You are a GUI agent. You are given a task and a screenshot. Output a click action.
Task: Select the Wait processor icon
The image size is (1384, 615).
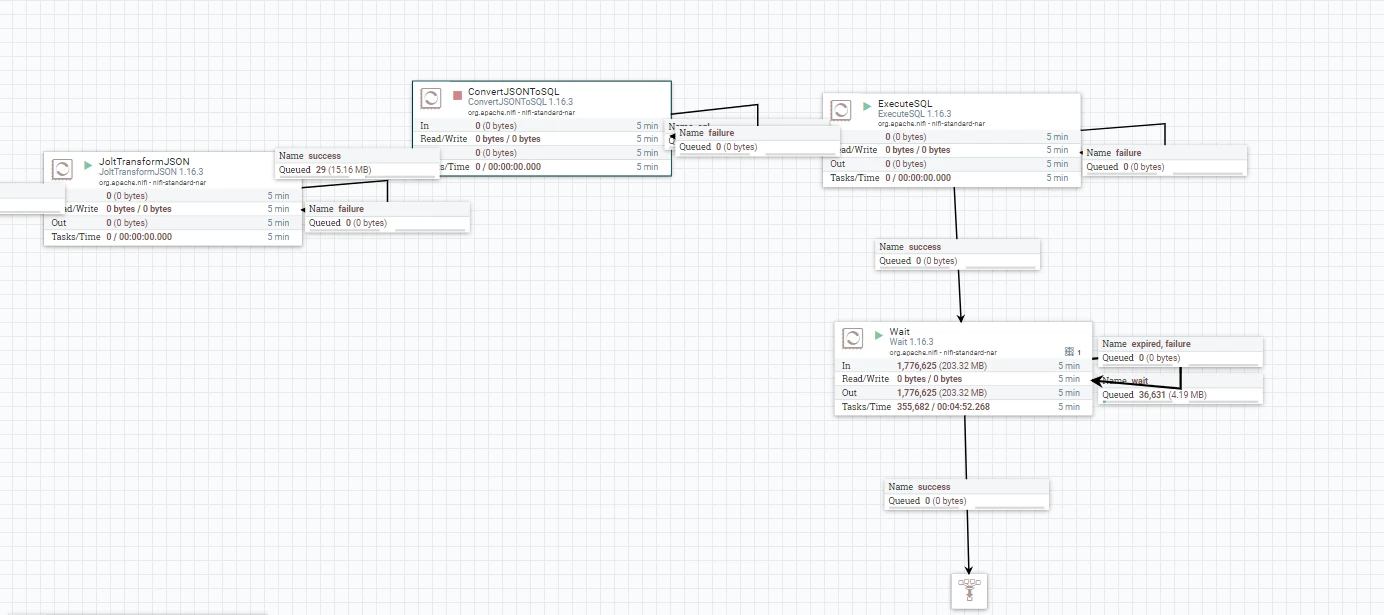(x=853, y=338)
